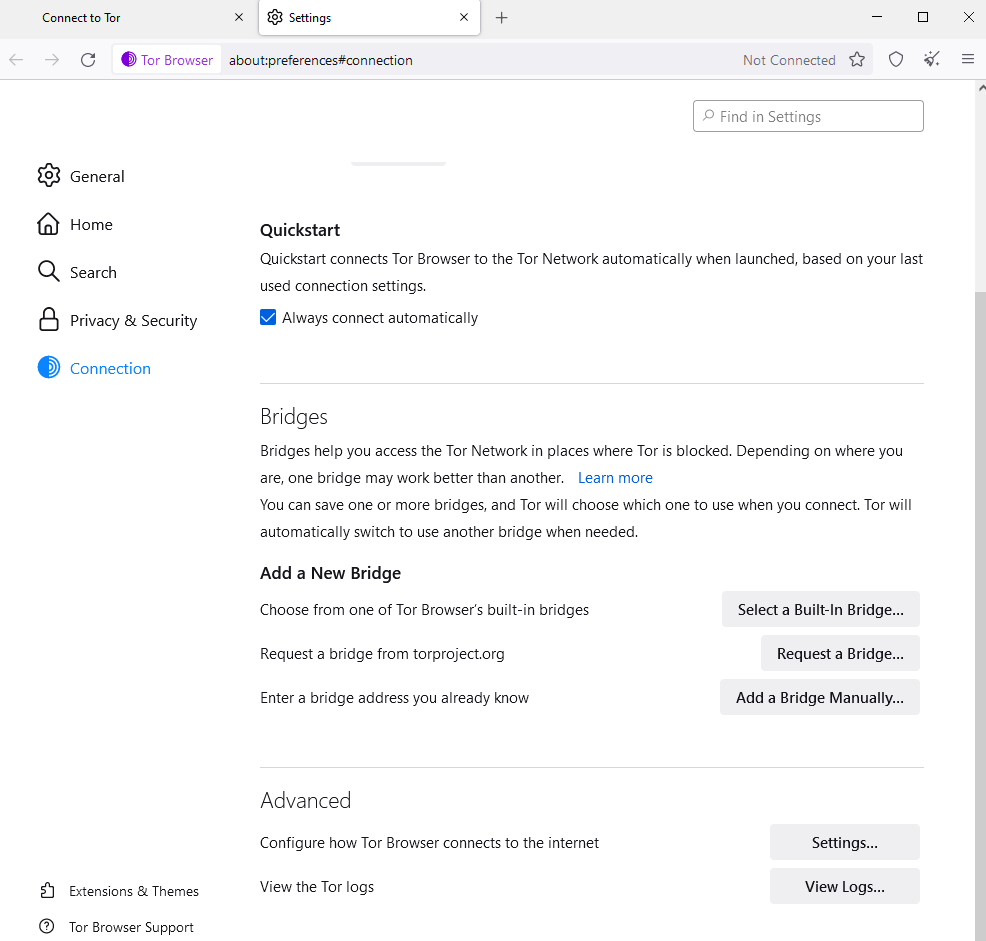Click the New Identity broom icon
The image size is (986, 941).
[x=931, y=60]
